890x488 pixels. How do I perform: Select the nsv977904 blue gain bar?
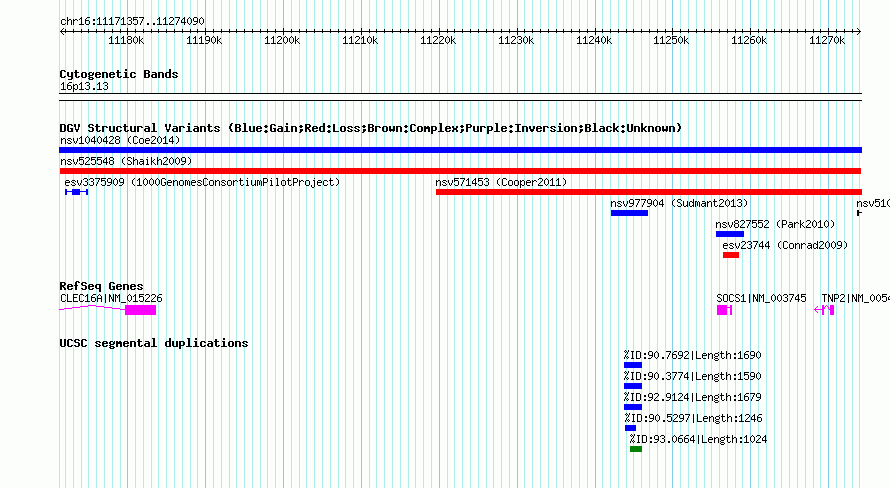click(x=629, y=213)
